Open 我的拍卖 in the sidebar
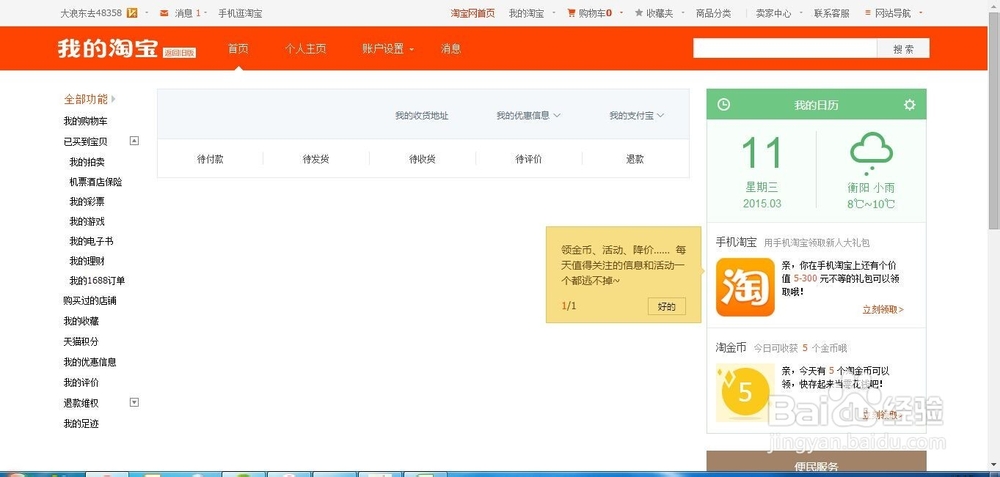 [87, 162]
